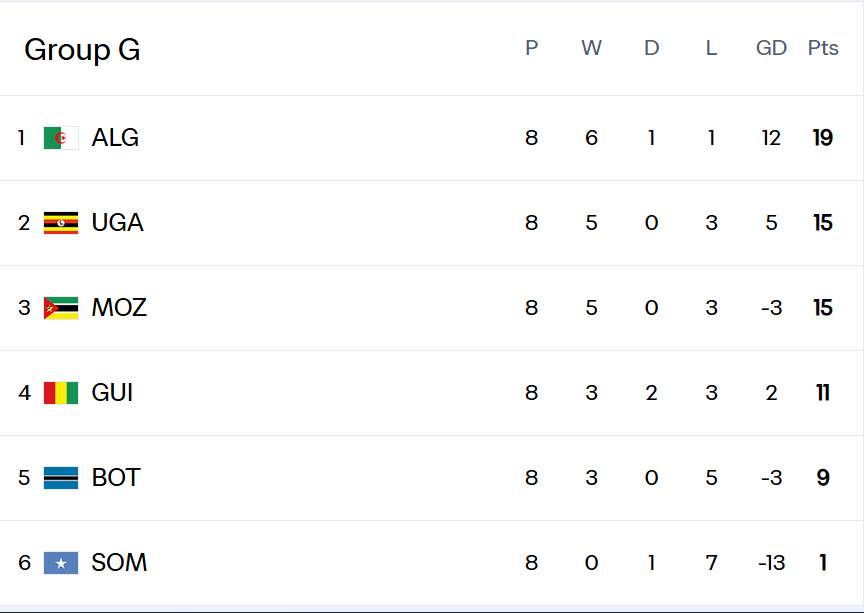Select Somalia's -13 goal difference
Viewport: 864px width, 613px height.
point(771,563)
